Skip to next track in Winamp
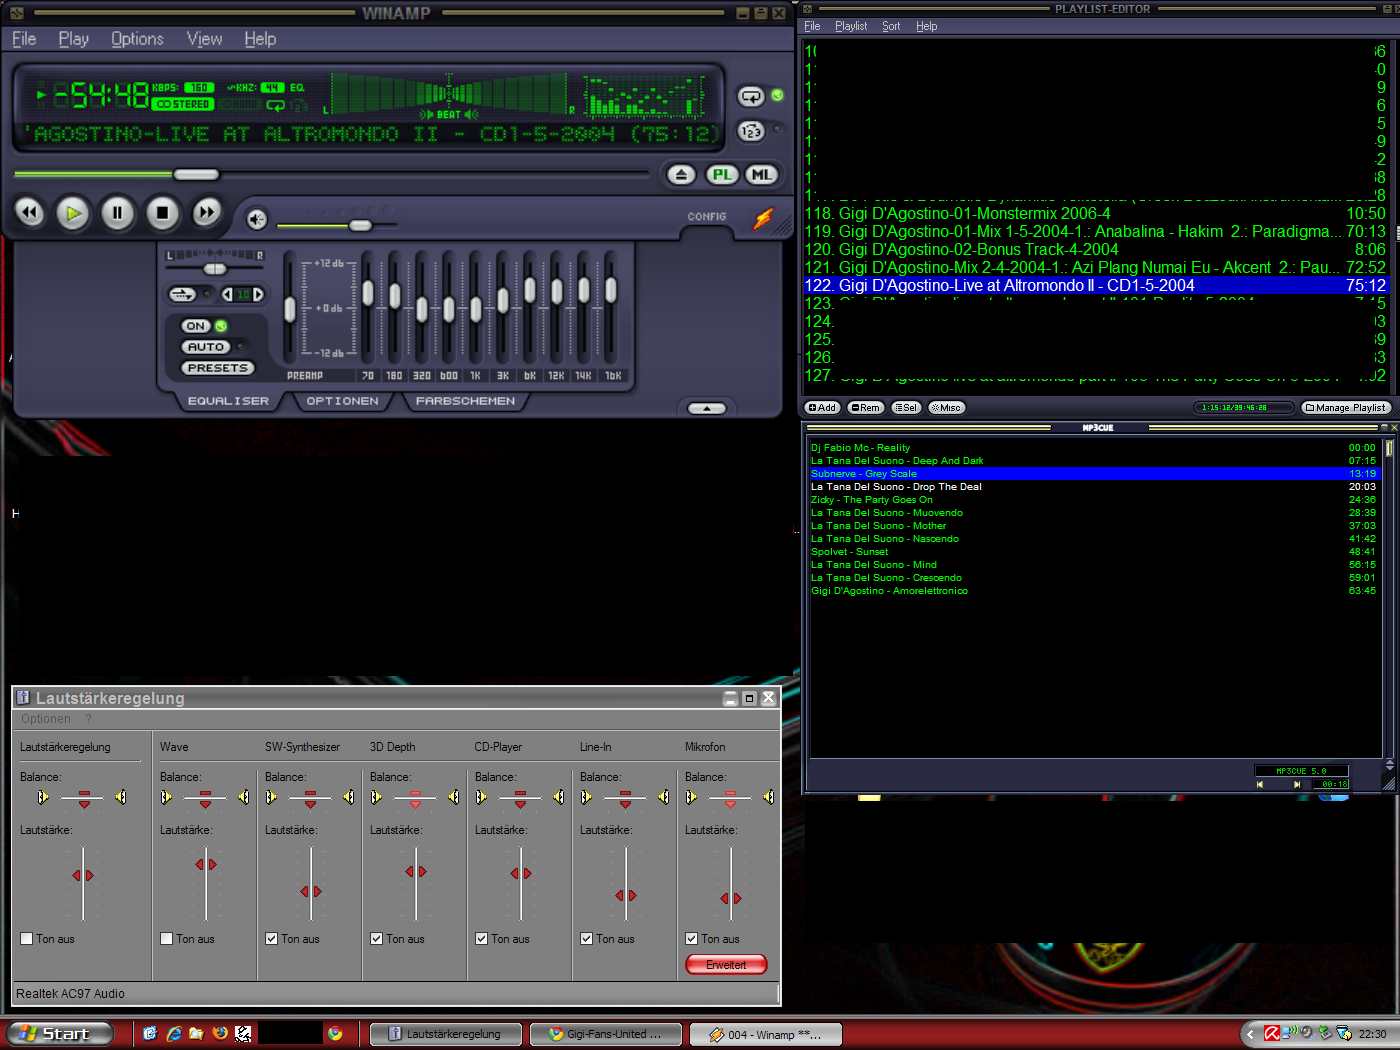Image resolution: width=1400 pixels, height=1050 pixels. [x=206, y=212]
